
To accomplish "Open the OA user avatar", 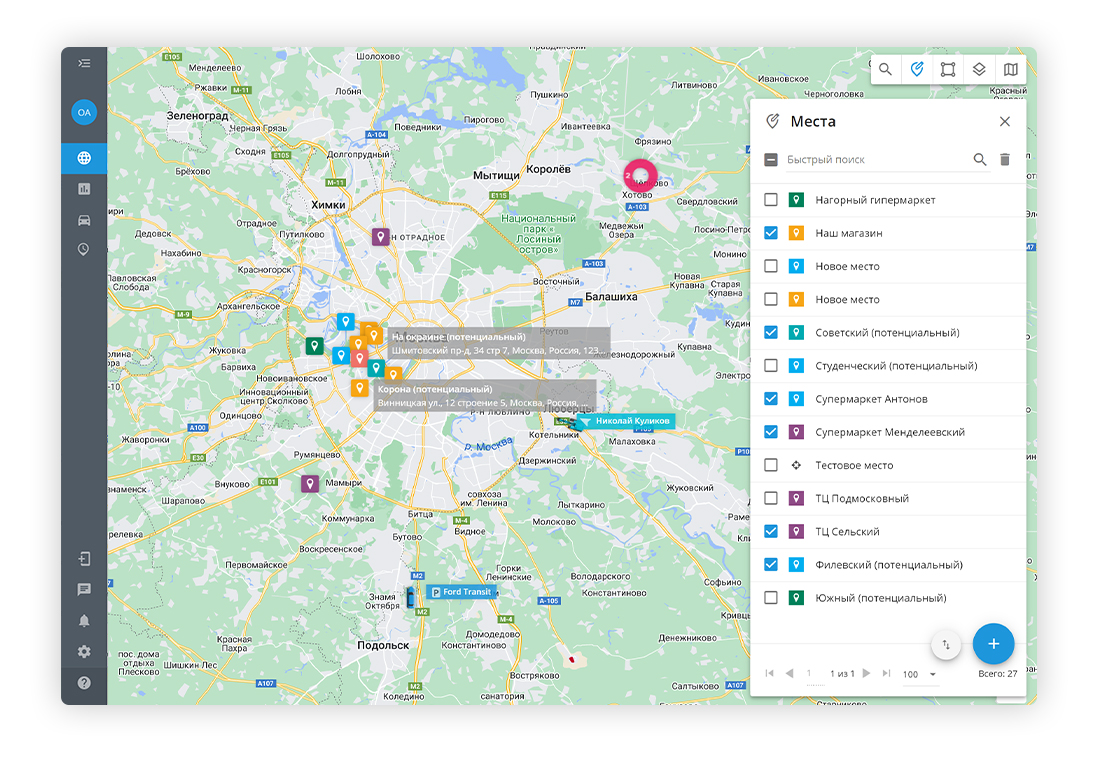I will [x=84, y=112].
